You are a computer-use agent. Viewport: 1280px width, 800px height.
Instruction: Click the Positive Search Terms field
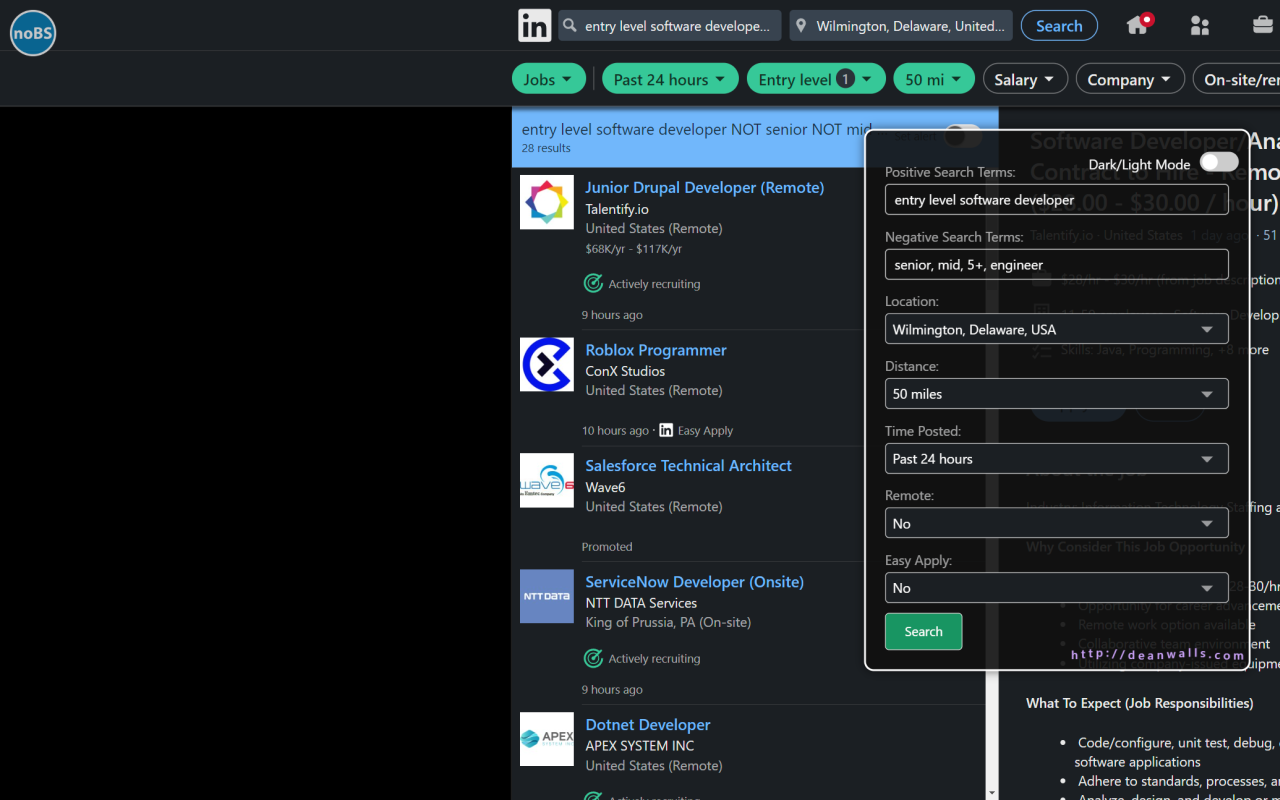point(1057,199)
